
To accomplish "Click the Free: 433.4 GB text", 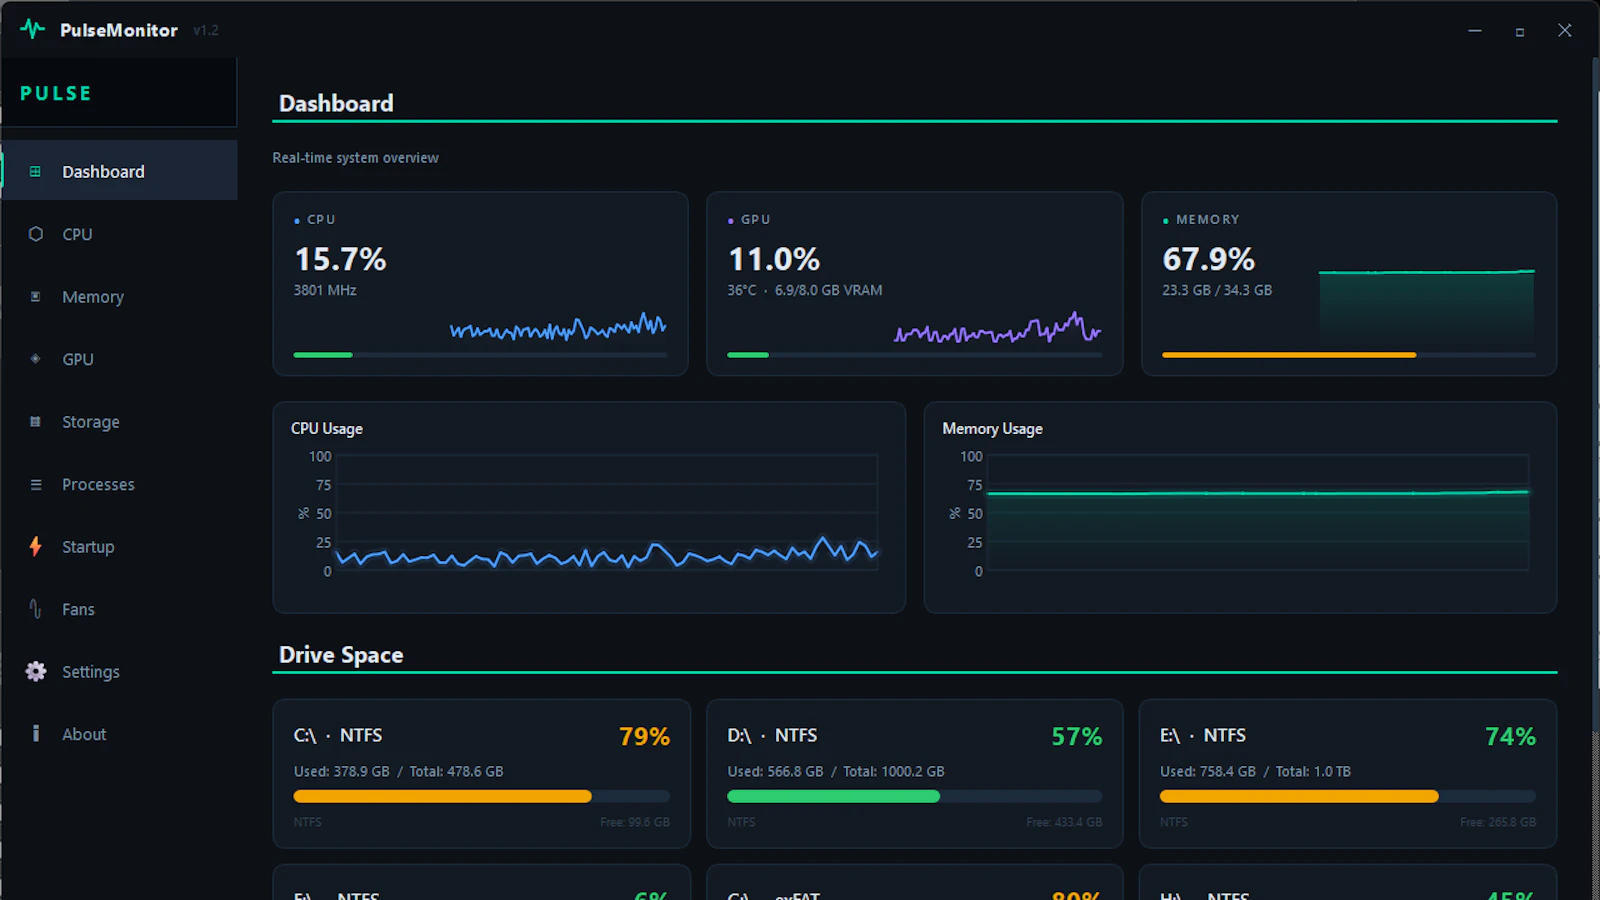I will [x=1064, y=822].
